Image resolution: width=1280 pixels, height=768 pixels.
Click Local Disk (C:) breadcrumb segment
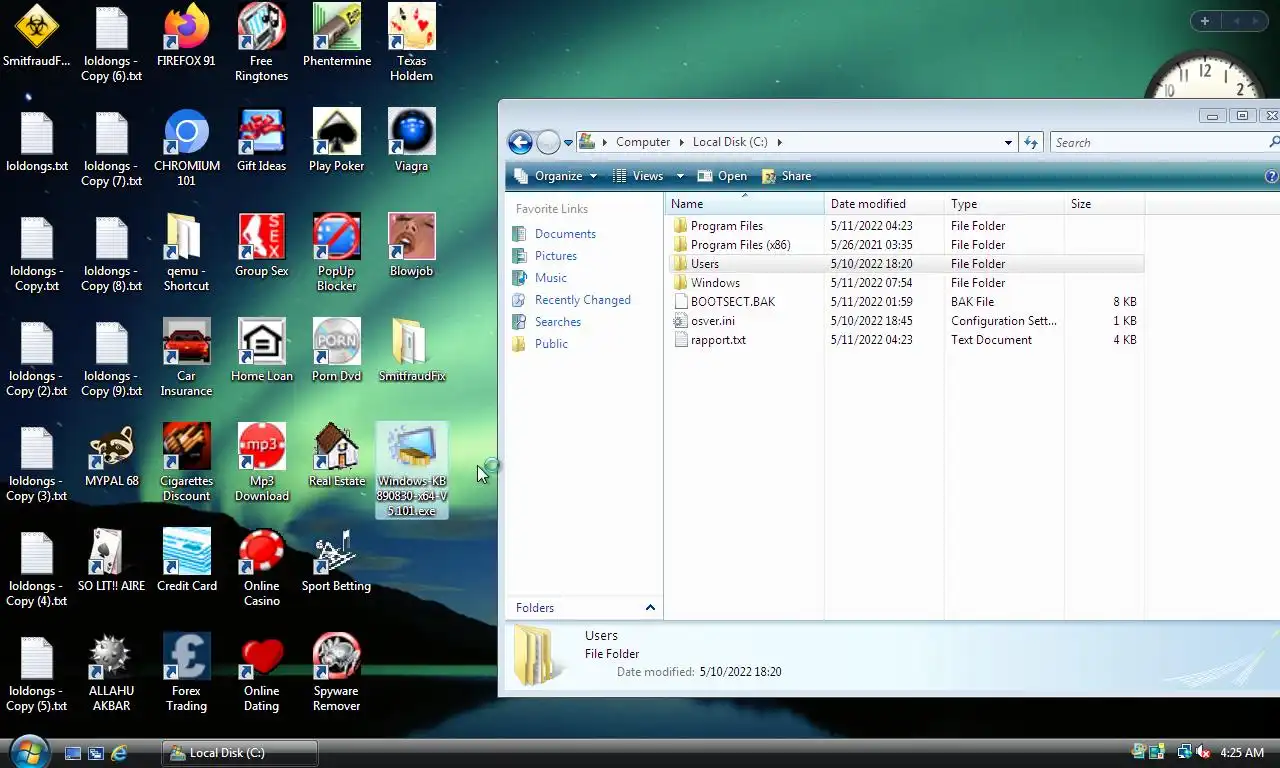tap(730, 142)
